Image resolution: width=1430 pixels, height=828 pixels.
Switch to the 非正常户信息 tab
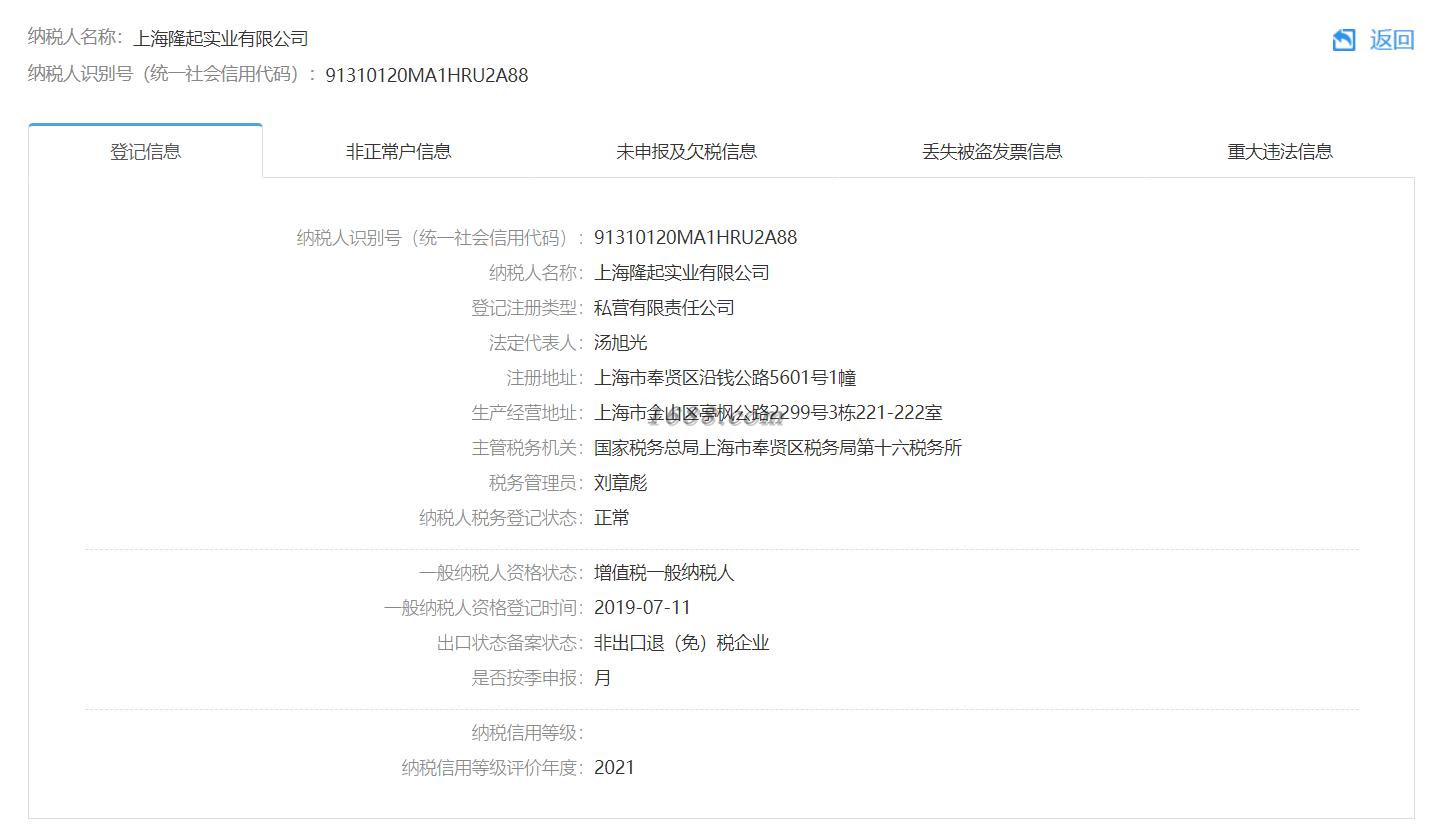click(399, 151)
